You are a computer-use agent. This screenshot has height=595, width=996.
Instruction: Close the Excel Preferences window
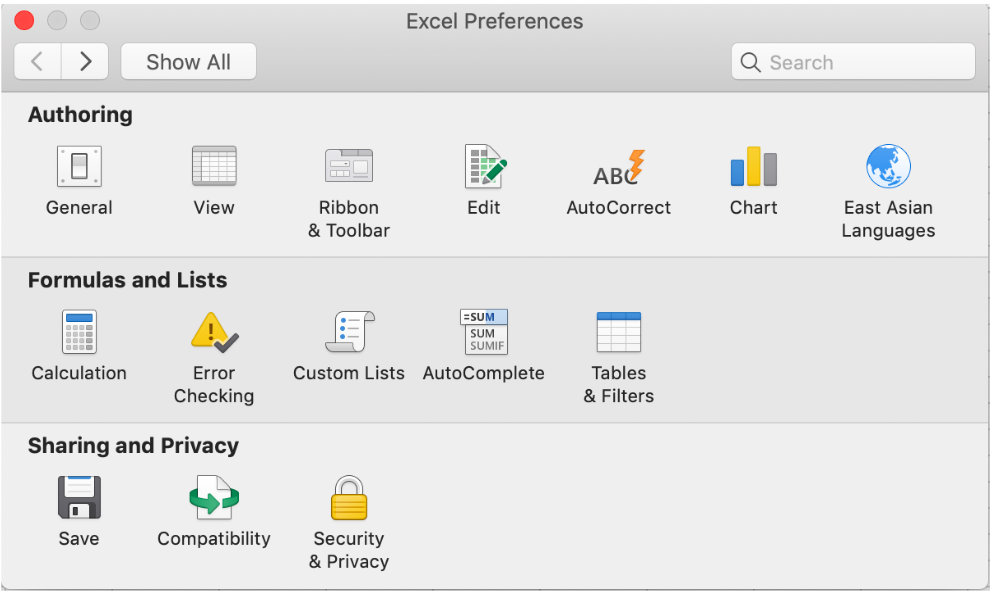24,20
